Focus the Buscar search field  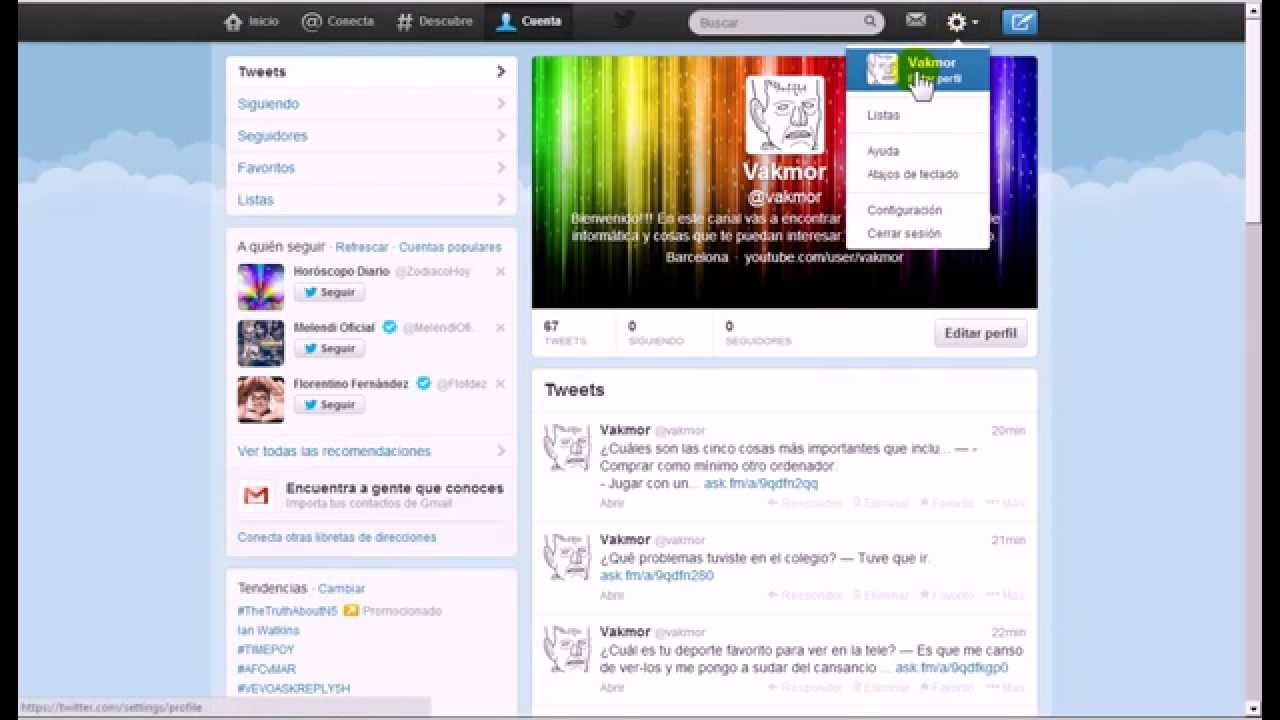tap(786, 22)
